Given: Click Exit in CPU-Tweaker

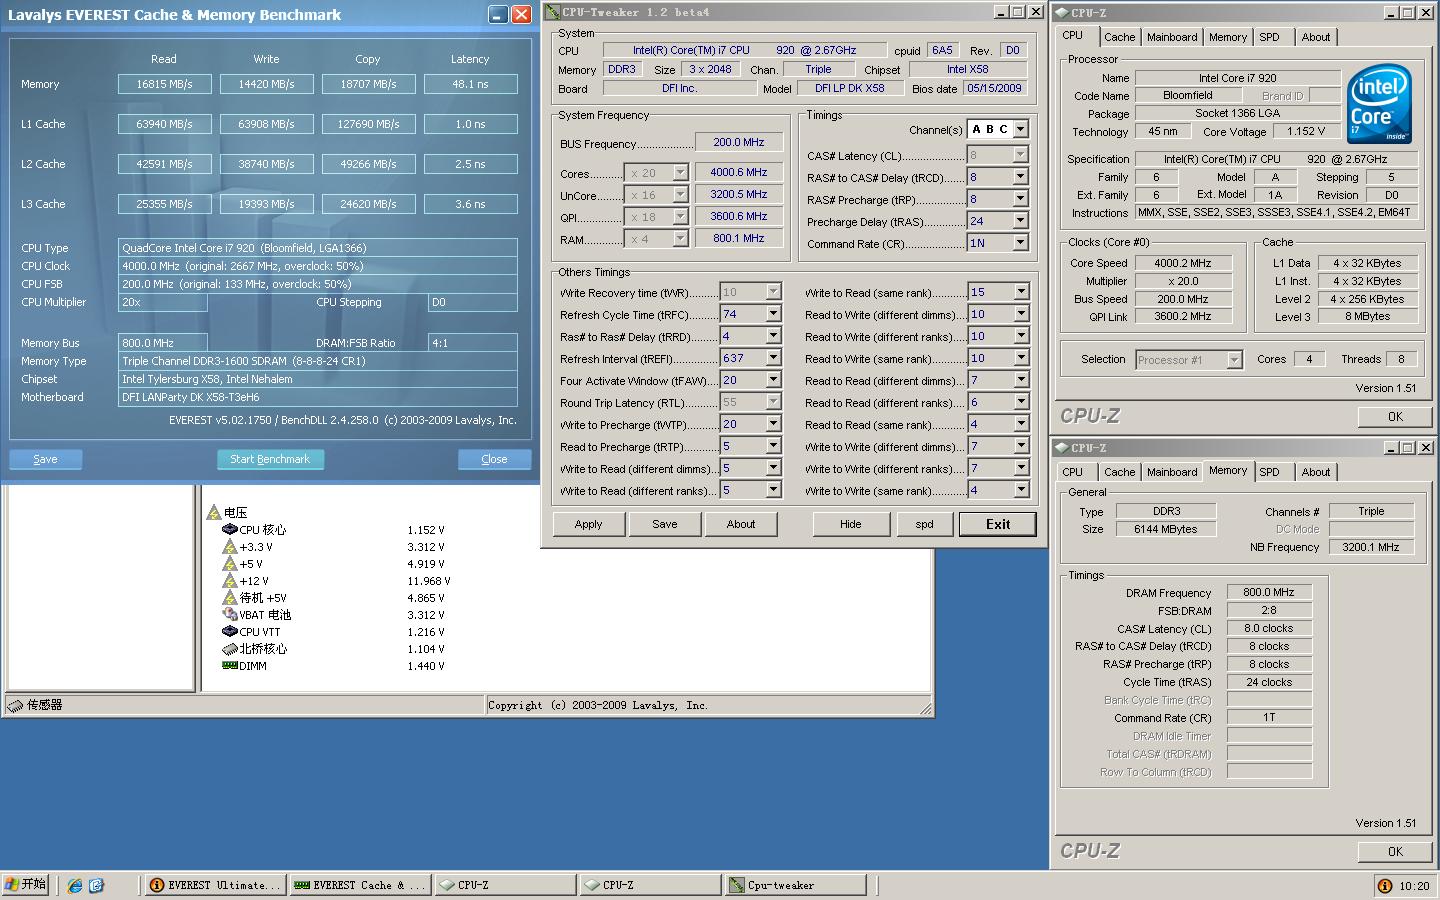Looking at the screenshot, I should point(998,524).
